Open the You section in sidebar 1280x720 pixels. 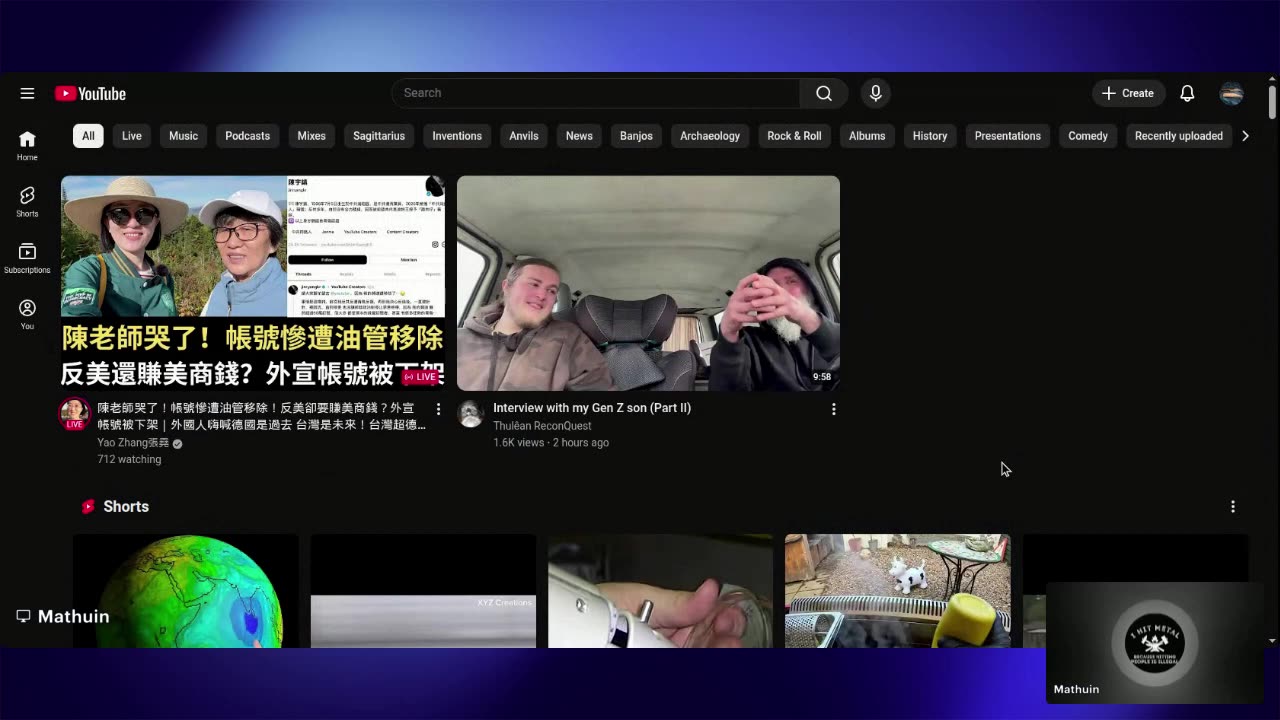coord(27,314)
